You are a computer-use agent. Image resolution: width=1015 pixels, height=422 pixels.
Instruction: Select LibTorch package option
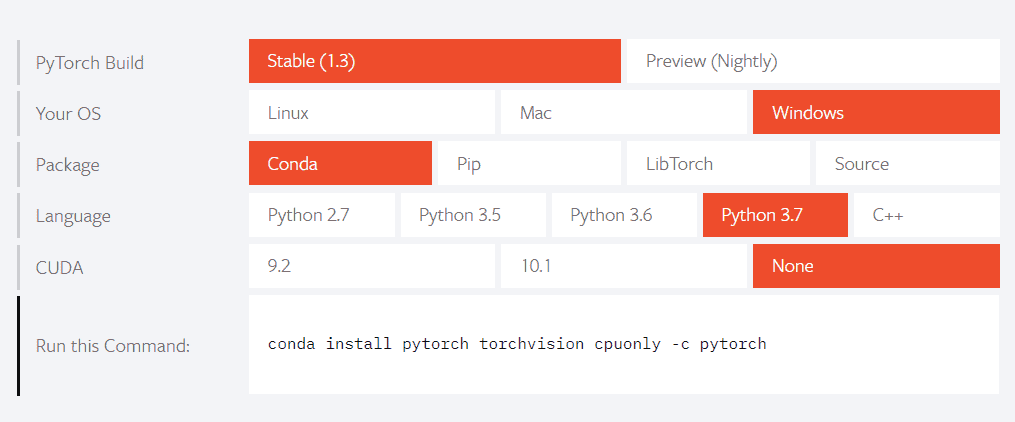tap(718, 163)
